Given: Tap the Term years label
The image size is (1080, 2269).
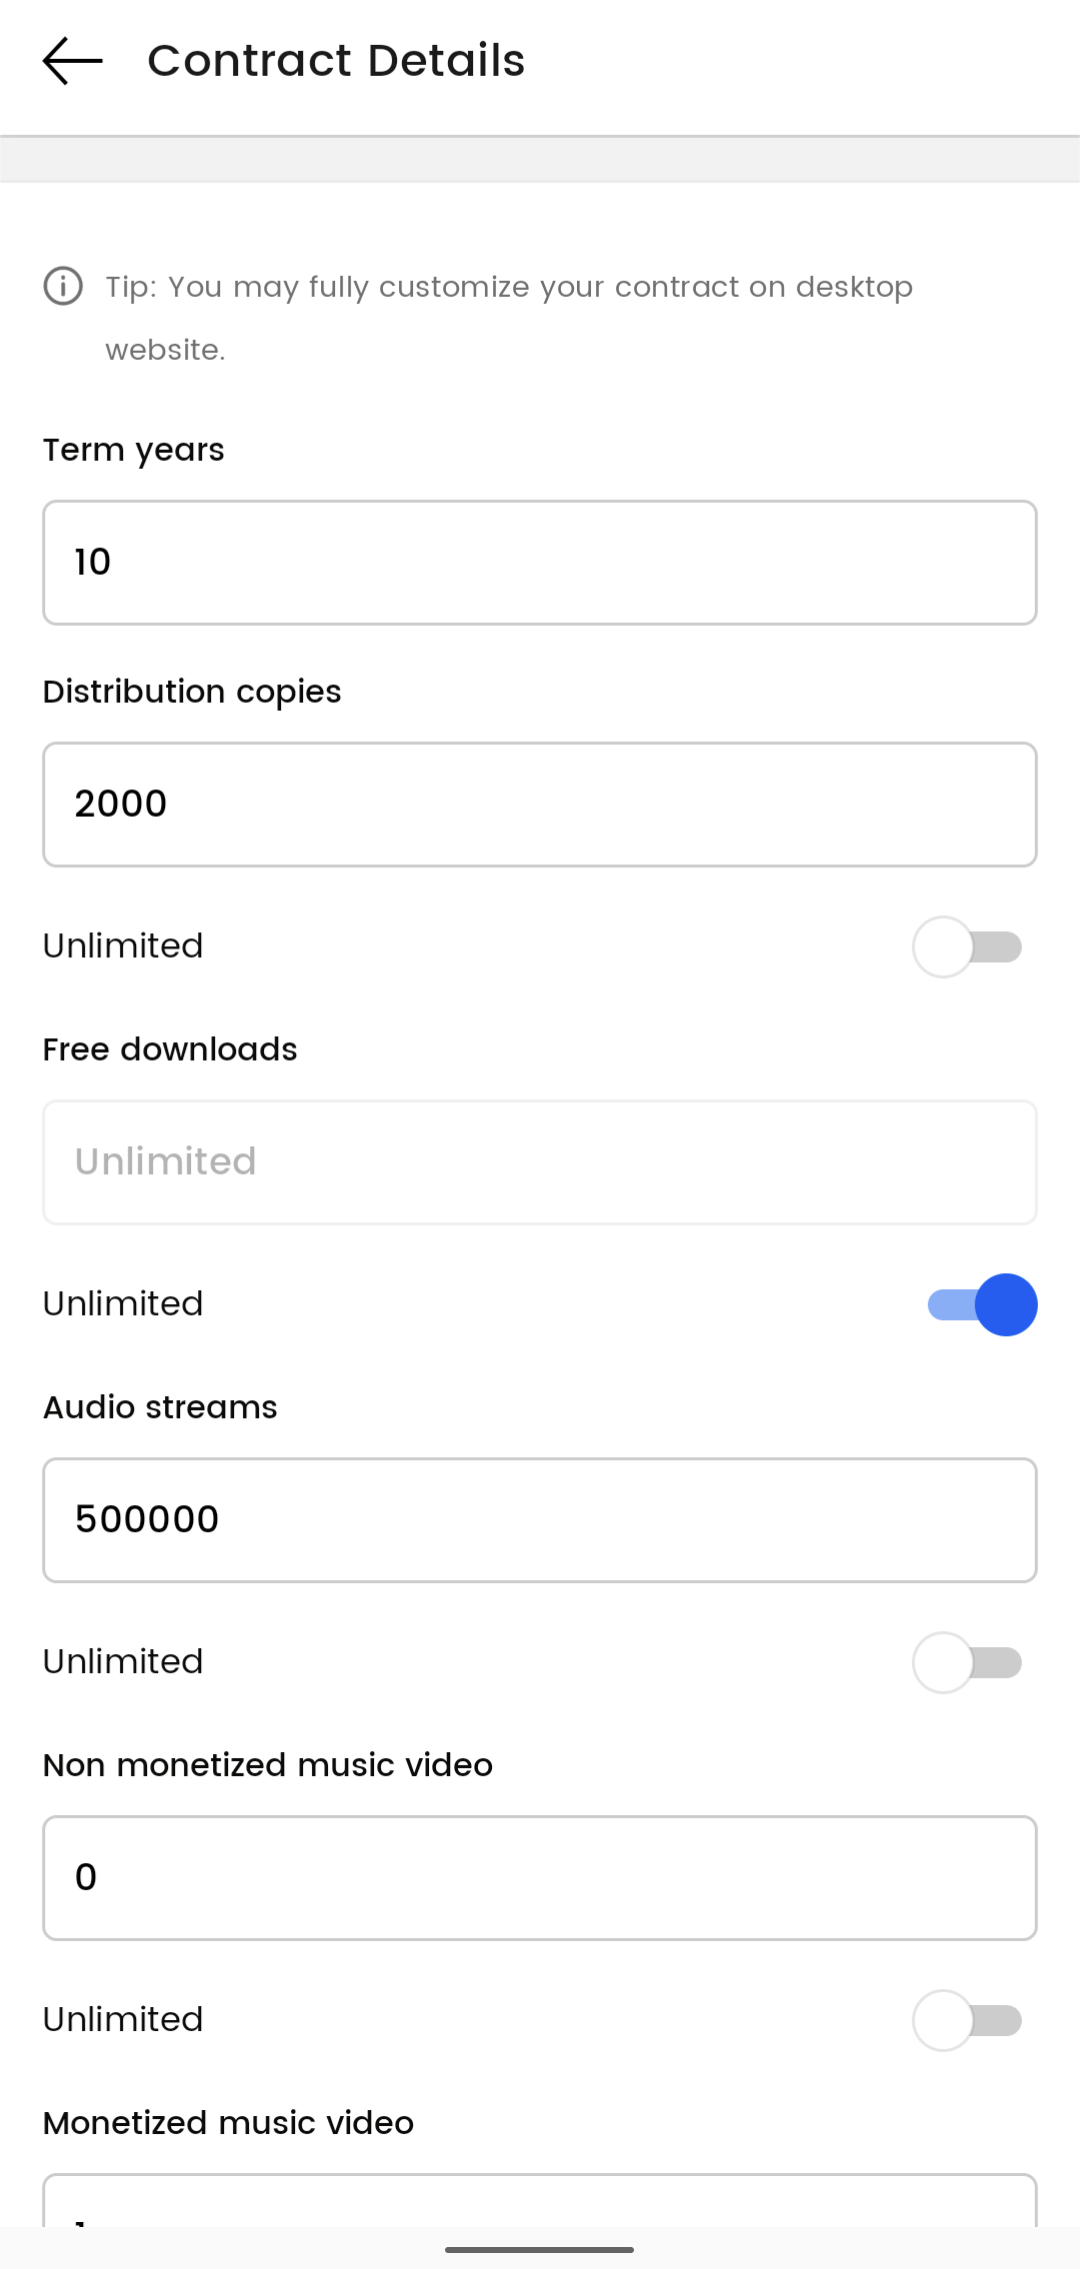Looking at the screenshot, I should coord(133,450).
